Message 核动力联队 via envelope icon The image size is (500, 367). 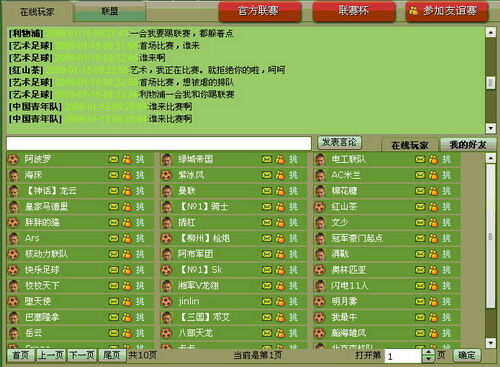pos(113,254)
